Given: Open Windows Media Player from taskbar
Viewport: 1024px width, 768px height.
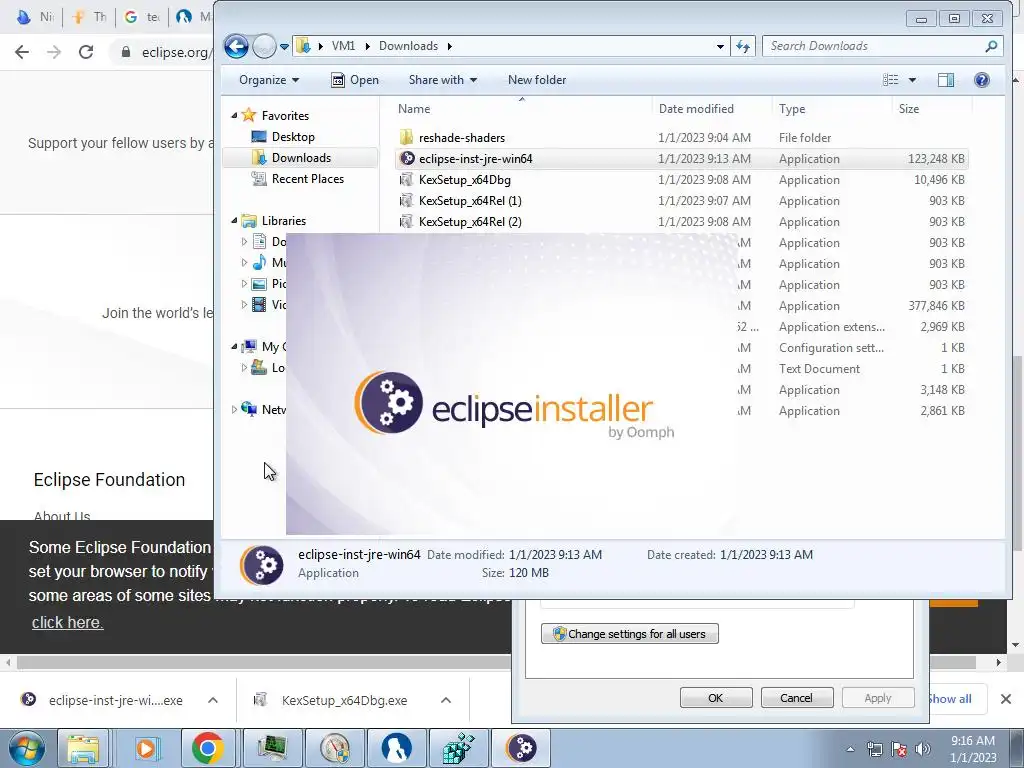Looking at the screenshot, I should pos(146,748).
